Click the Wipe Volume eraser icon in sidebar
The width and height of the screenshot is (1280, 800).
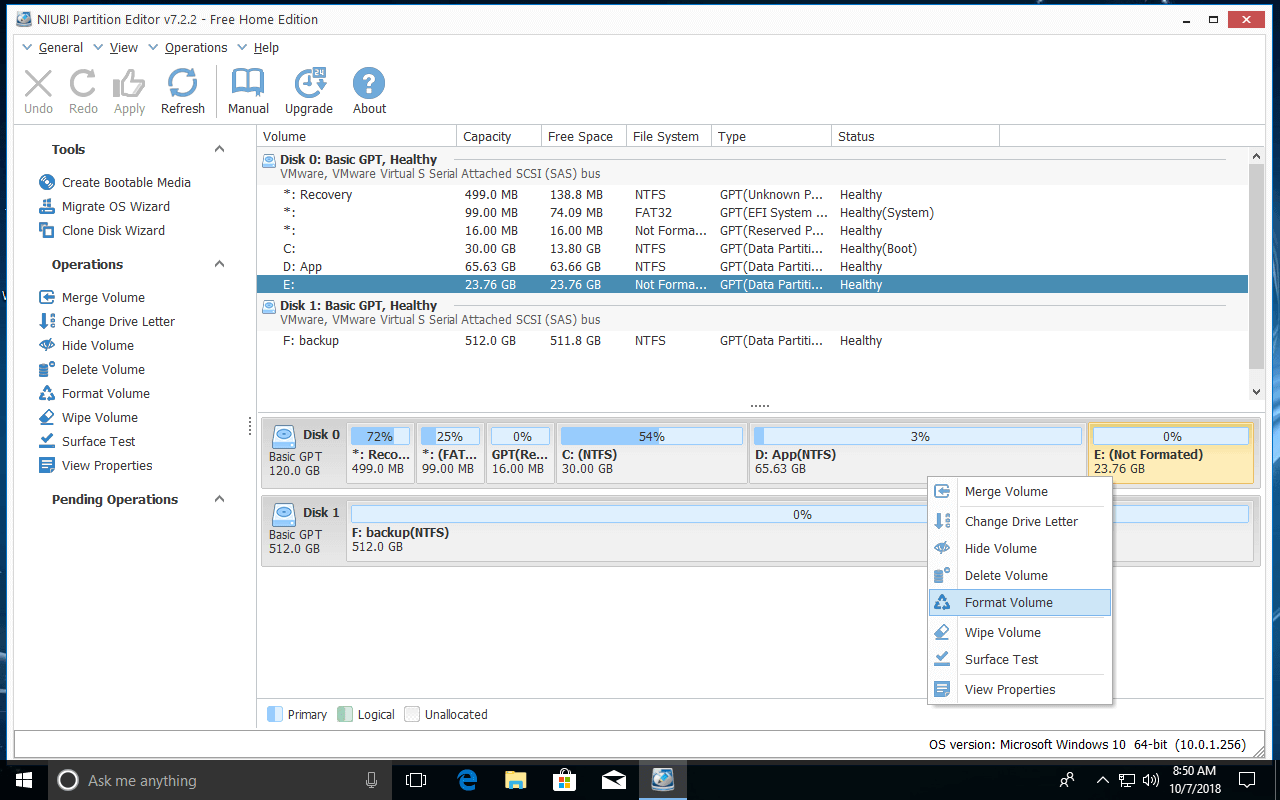pyautogui.click(x=46, y=417)
